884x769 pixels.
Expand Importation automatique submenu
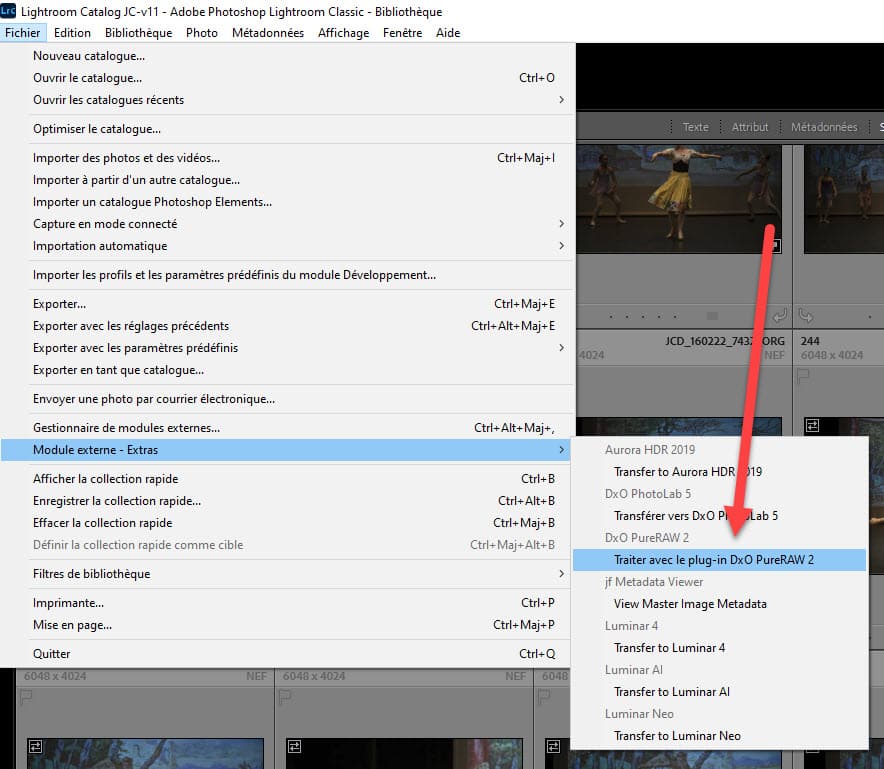pos(288,246)
